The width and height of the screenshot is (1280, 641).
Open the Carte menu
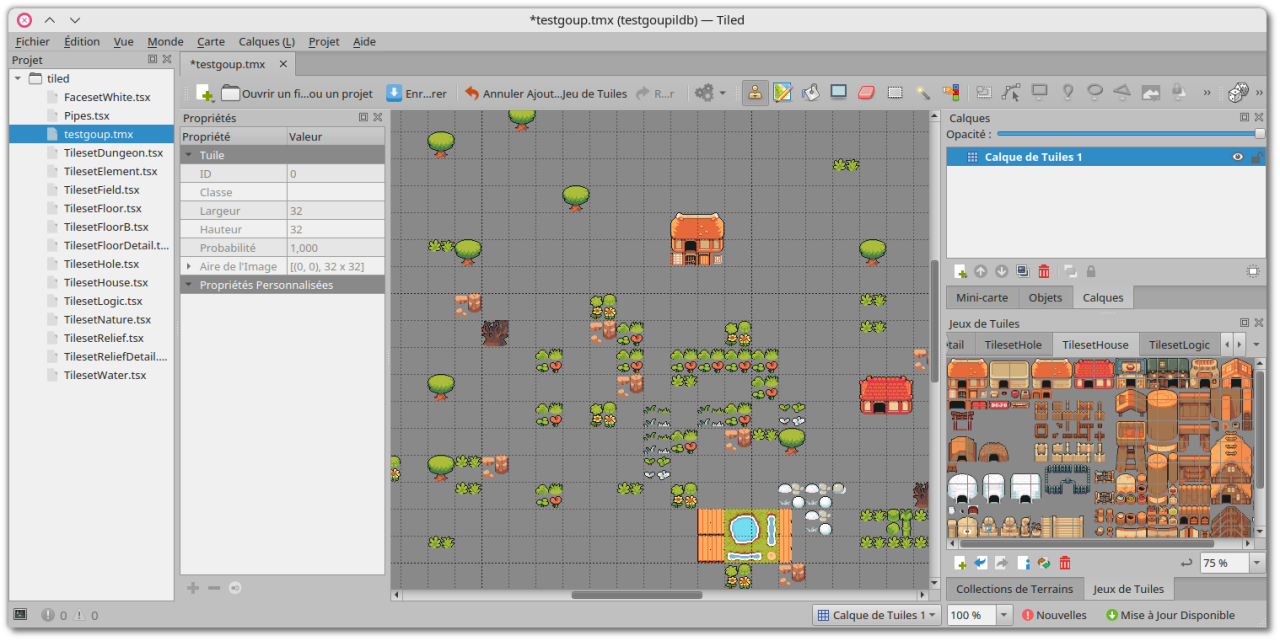coord(210,41)
